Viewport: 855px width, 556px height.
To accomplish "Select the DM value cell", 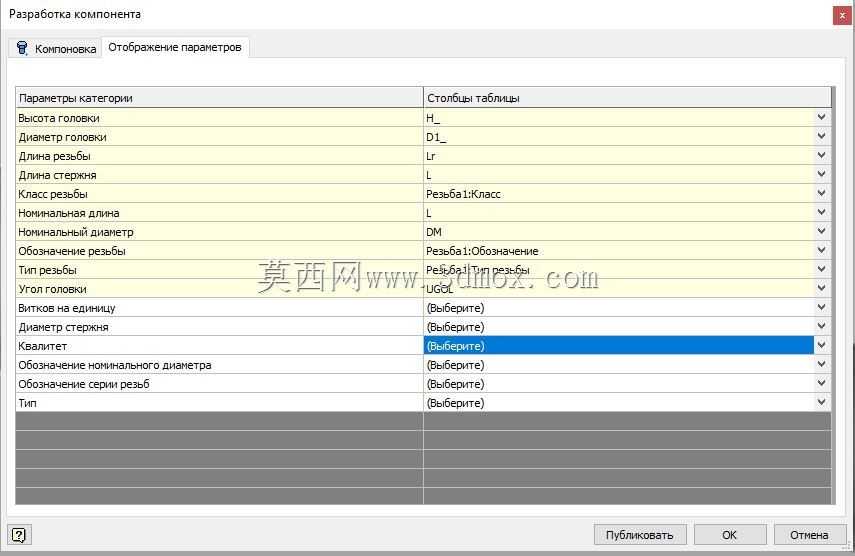I will 619,232.
